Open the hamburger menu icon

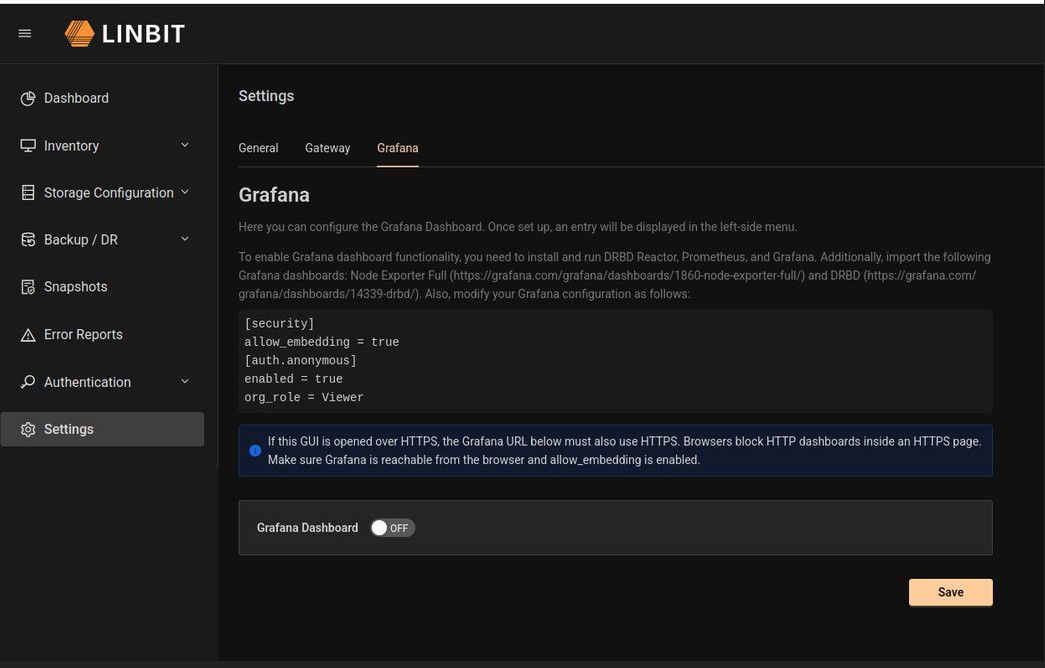pyautogui.click(x=25, y=33)
